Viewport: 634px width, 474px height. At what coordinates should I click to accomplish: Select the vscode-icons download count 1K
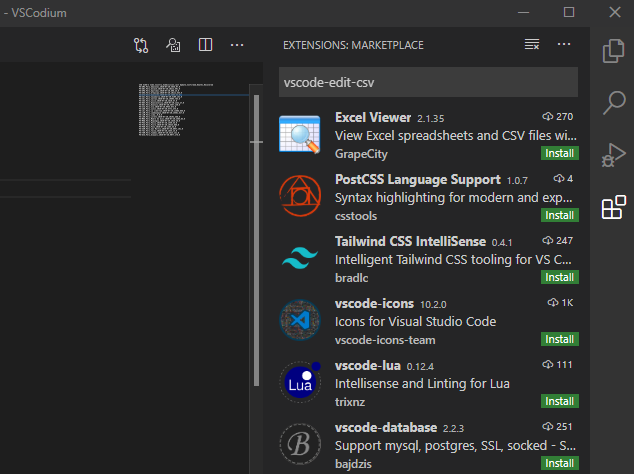coord(560,303)
